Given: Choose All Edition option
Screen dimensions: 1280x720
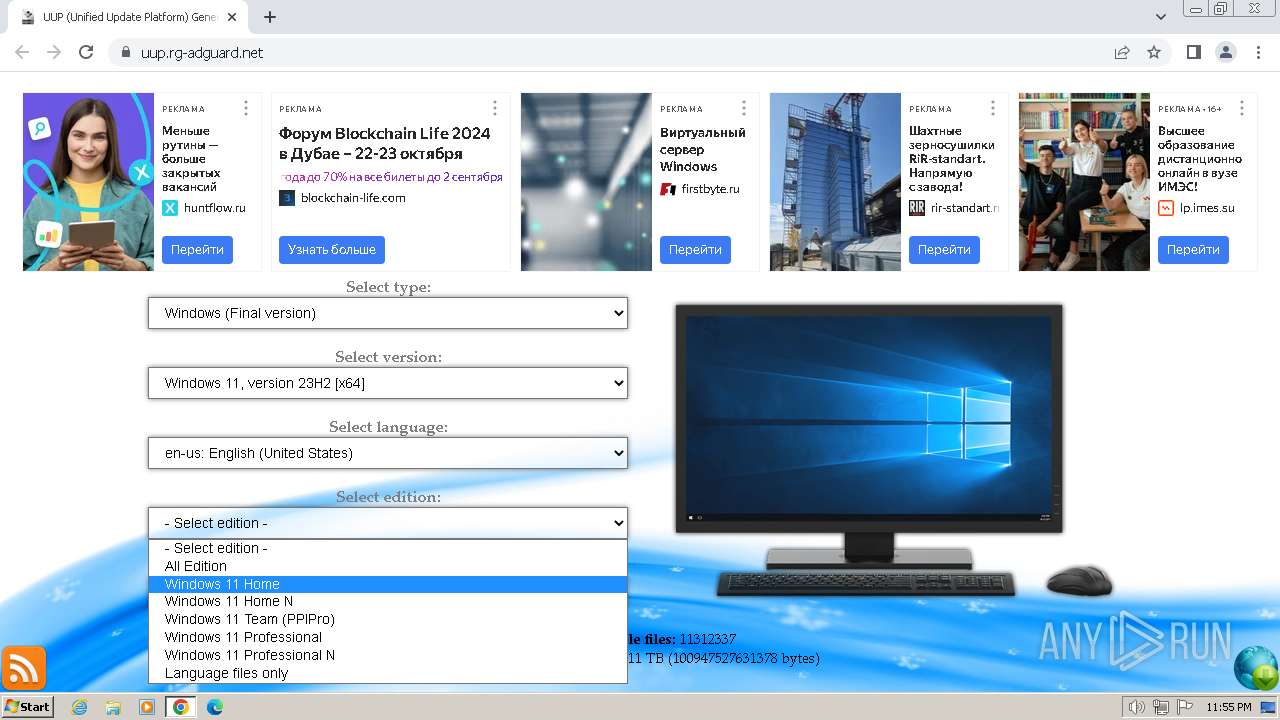Looking at the screenshot, I should click(x=388, y=566).
